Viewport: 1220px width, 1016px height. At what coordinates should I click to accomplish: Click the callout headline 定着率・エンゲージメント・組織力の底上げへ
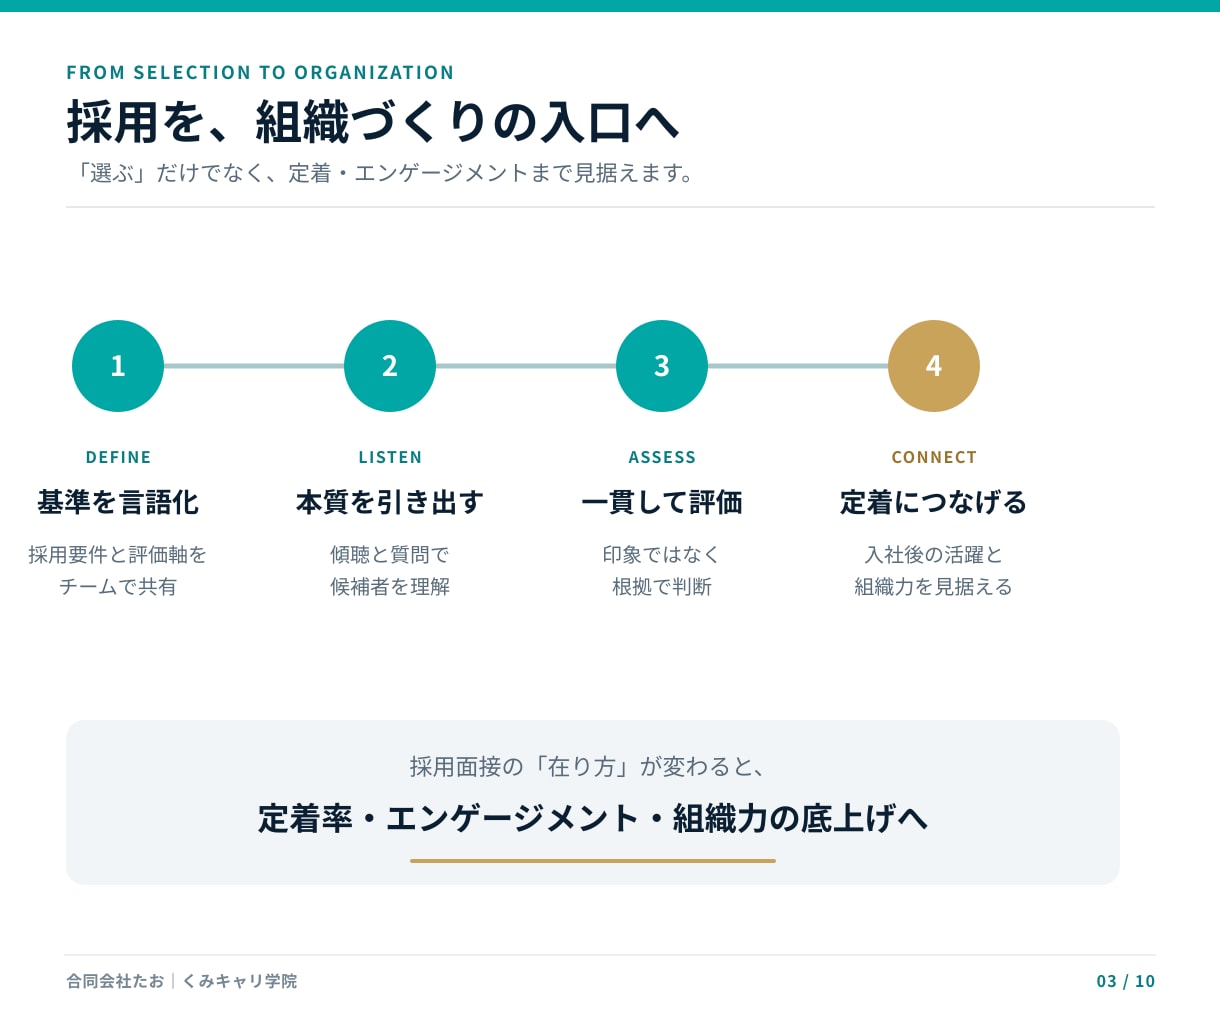click(592, 818)
